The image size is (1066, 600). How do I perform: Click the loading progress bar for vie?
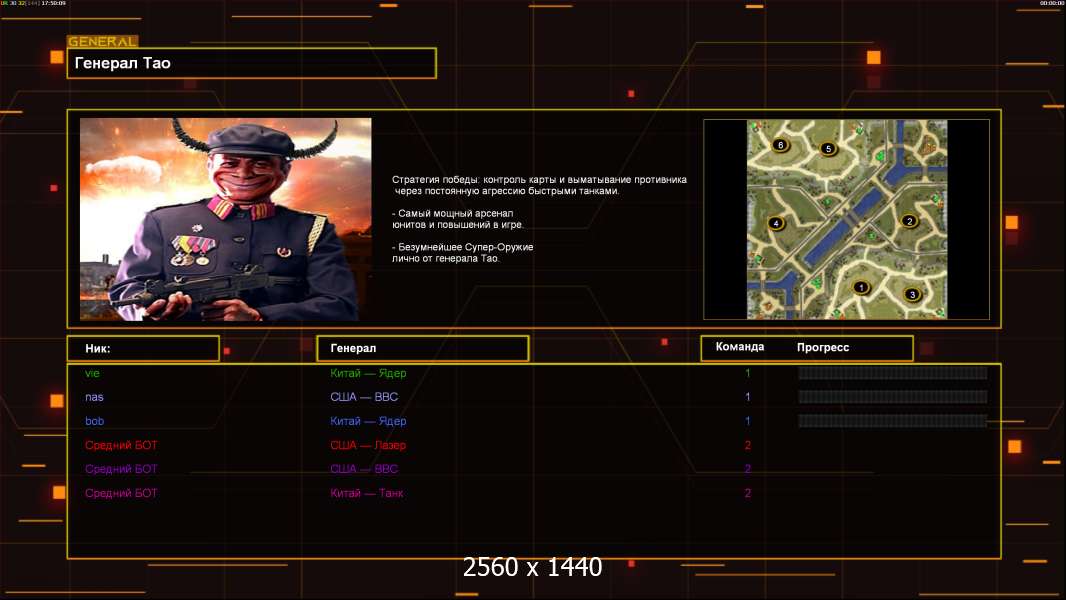(x=893, y=373)
